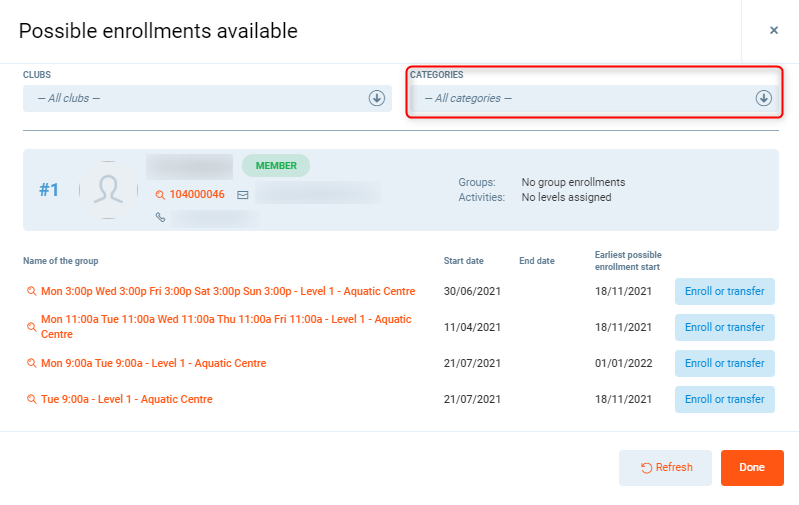Enroll in group starting 11/04/2021
Image resolution: width=799 pixels, height=505 pixels.
click(x=724, y=327)
